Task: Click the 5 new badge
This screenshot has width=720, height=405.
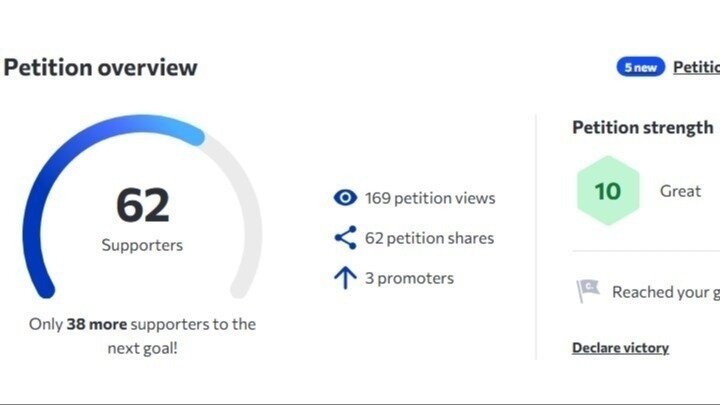Action: click(x=641, y=67)
